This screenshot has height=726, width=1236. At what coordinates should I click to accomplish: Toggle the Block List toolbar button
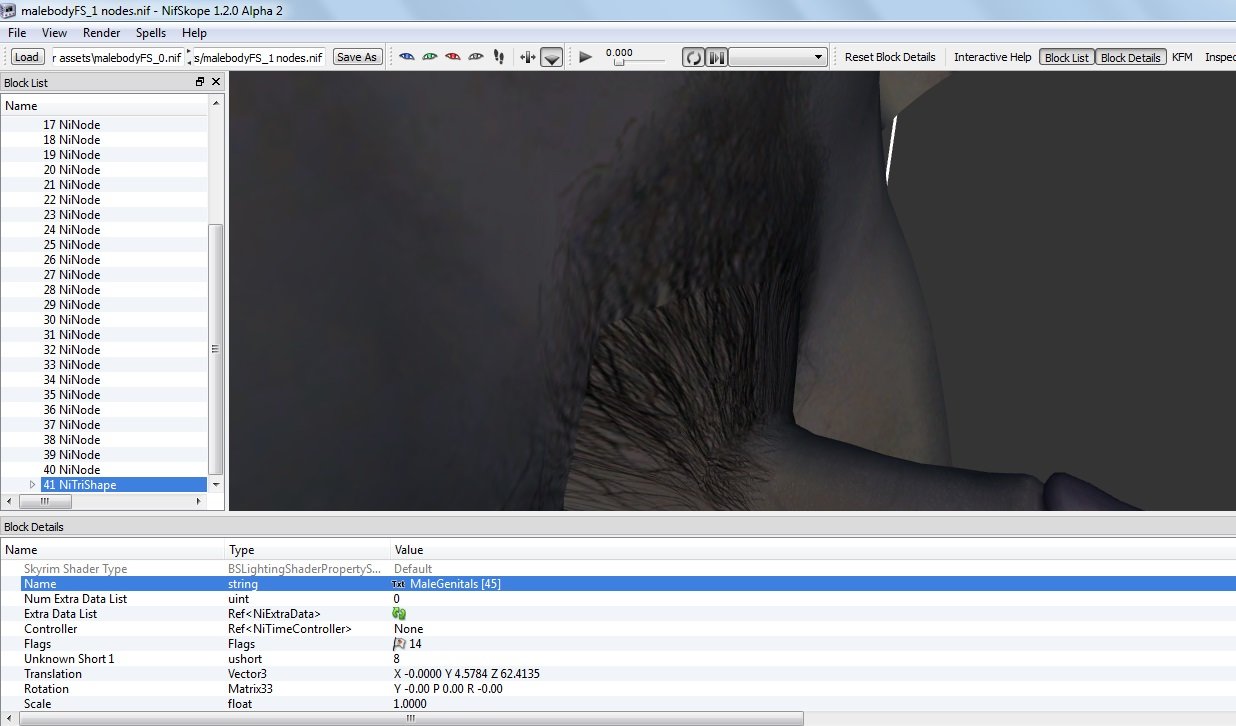pos(1066,57)
